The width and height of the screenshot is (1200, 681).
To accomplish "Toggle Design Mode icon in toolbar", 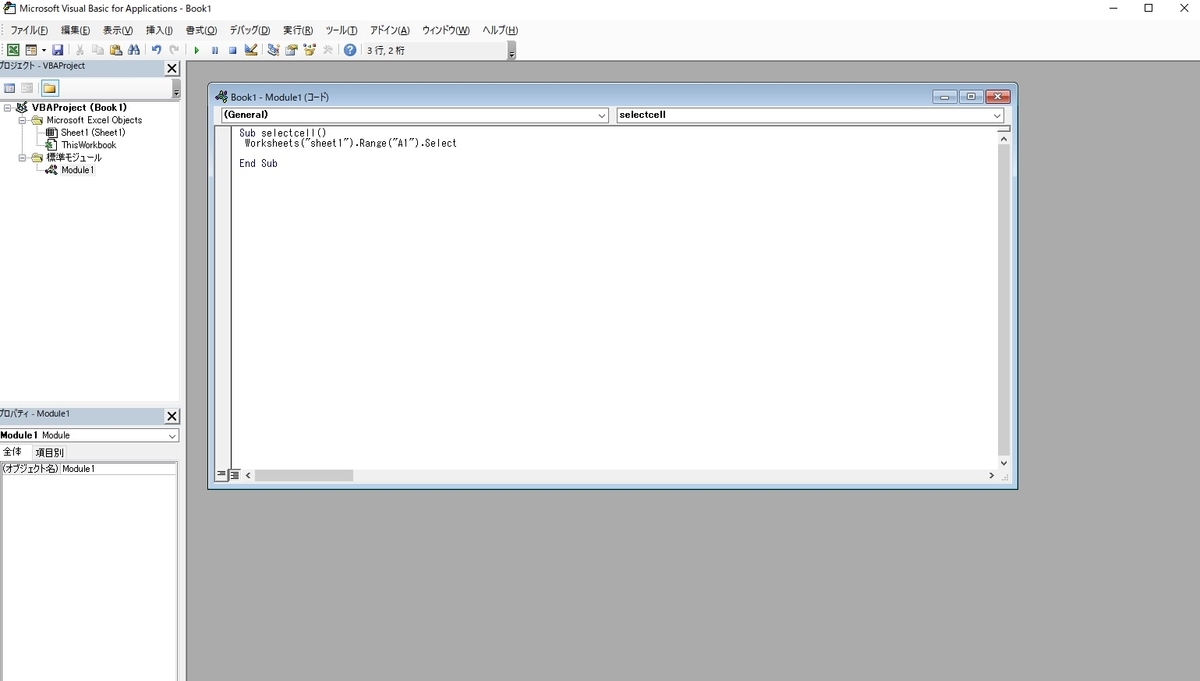I will tap(251, 50).
